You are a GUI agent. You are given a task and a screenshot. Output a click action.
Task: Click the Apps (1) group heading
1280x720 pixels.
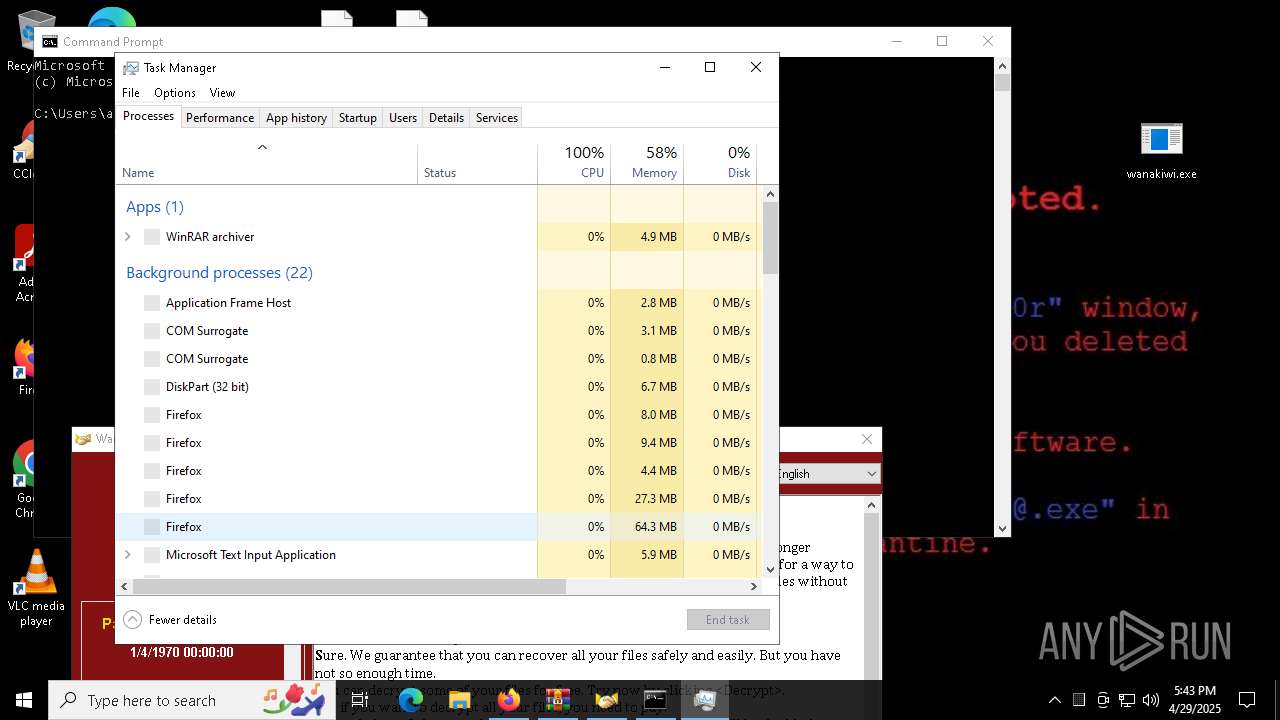155,207
